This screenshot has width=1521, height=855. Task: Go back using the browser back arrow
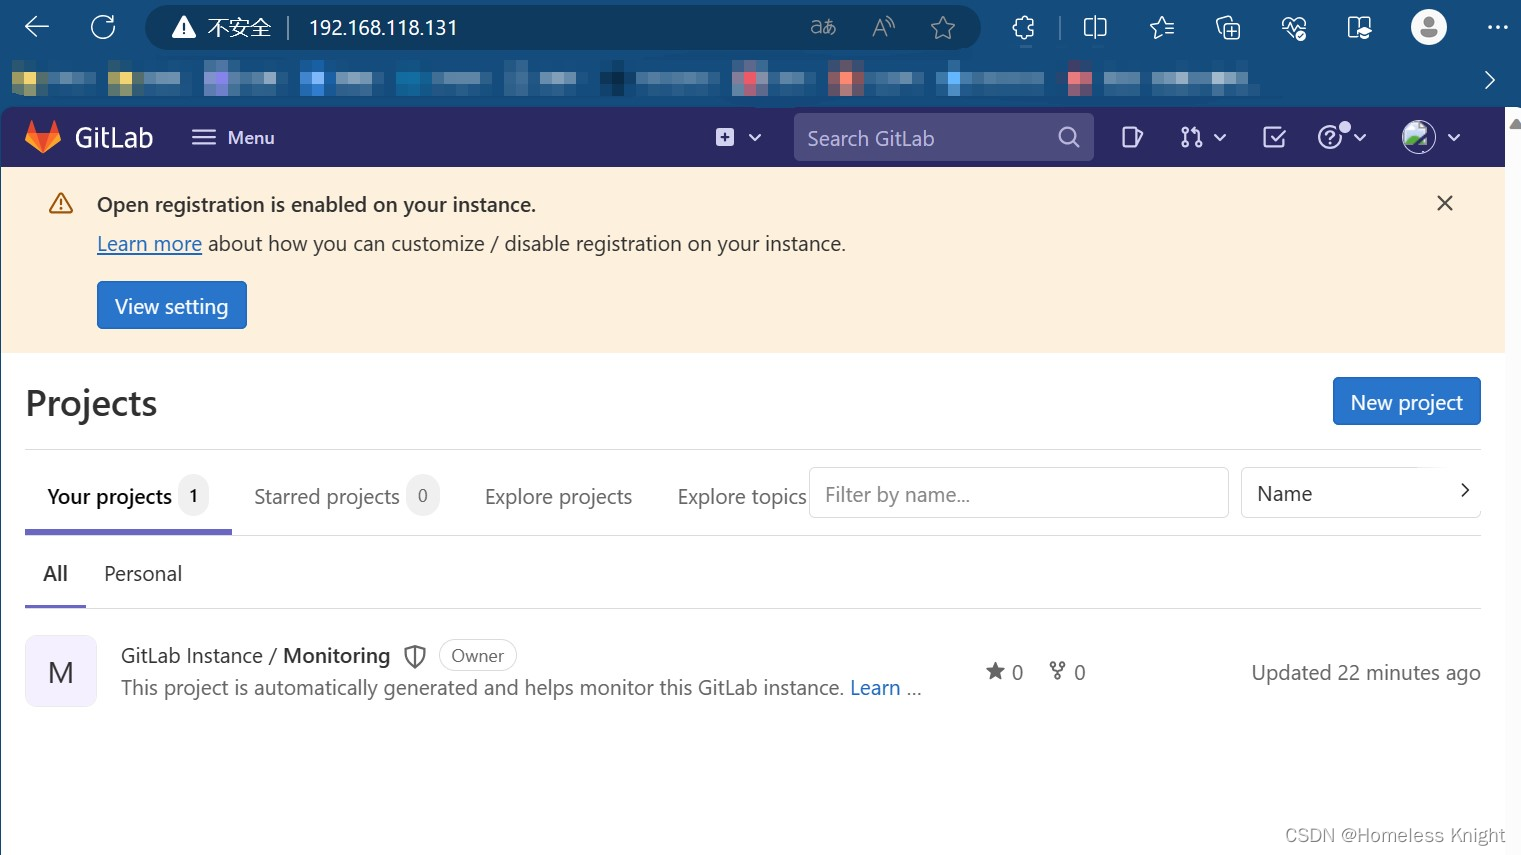click(x=37, y=27)
